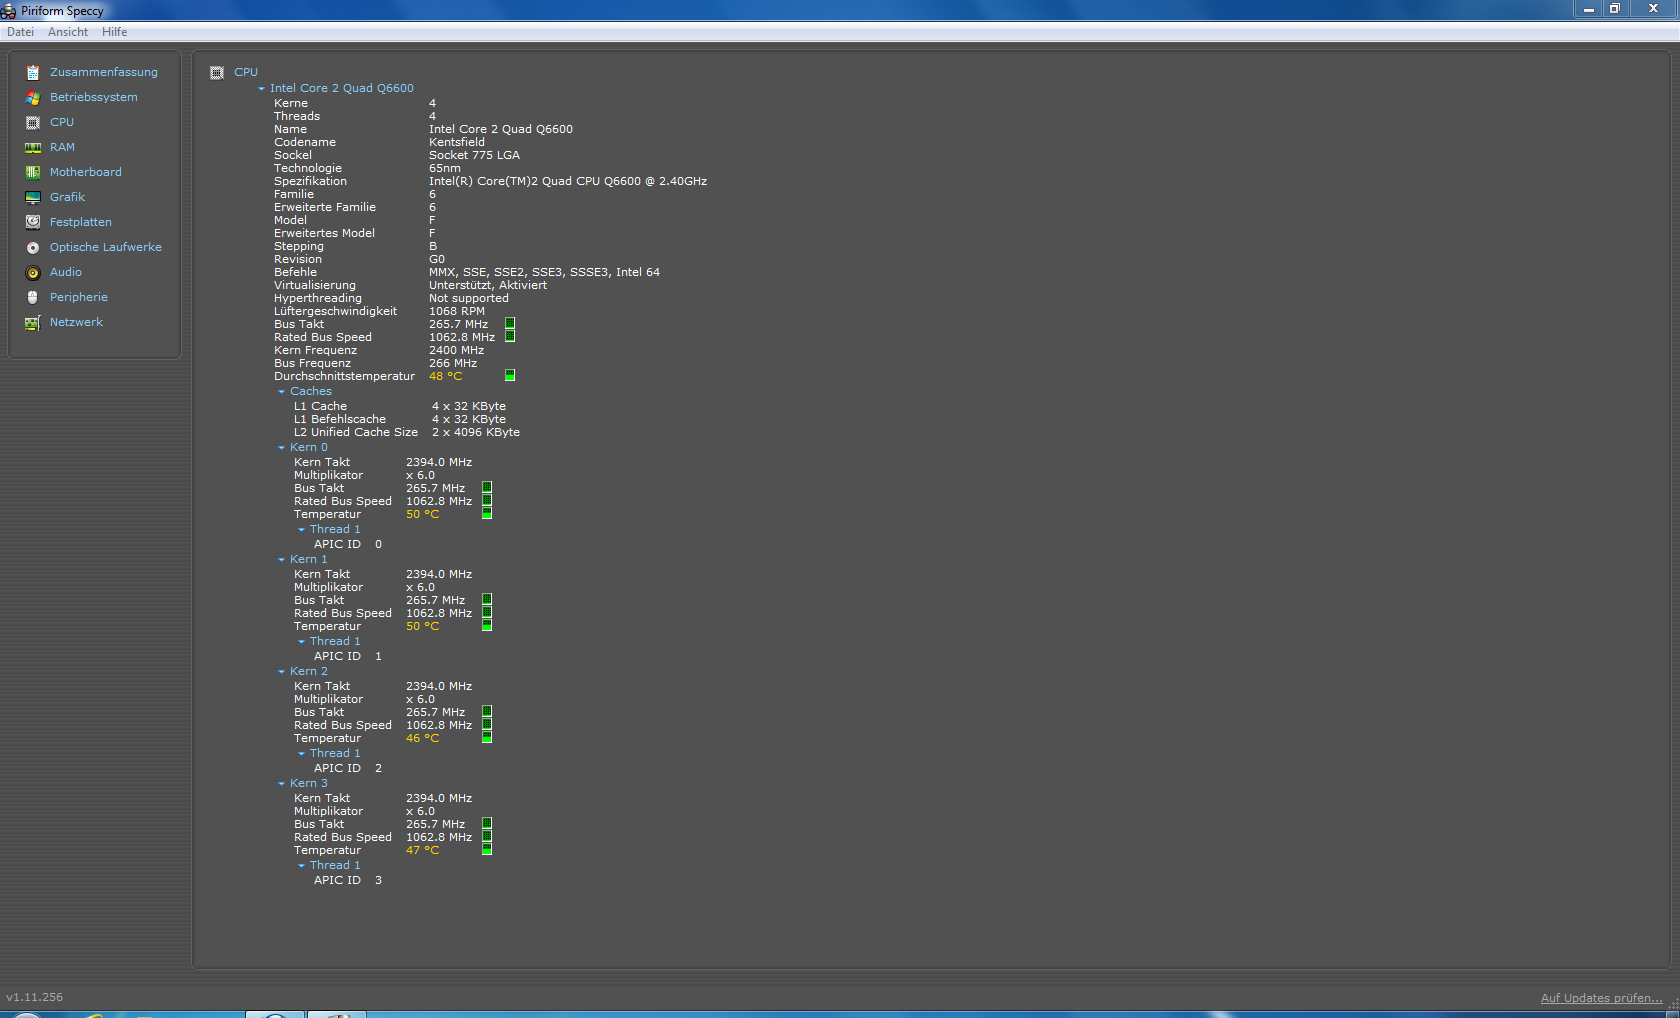
Task: Click the Hyperthreading value Not supported
Action: (x=469, y=298)
